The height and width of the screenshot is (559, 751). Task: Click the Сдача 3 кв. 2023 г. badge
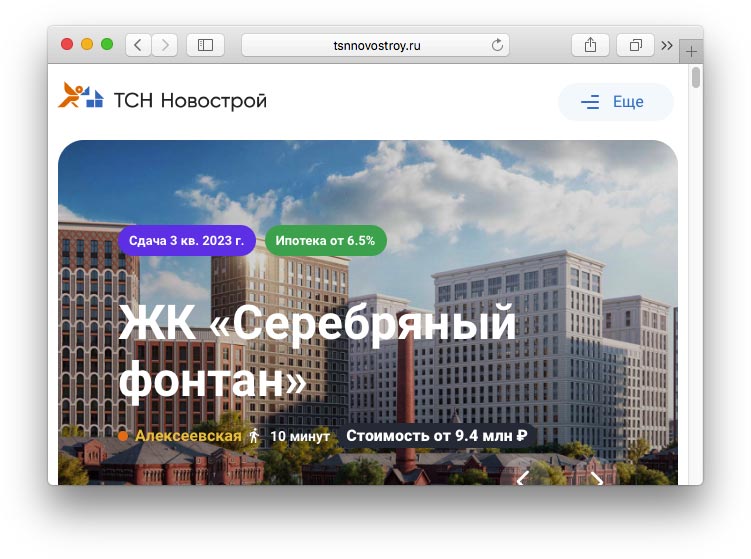[x=186, y=240]
